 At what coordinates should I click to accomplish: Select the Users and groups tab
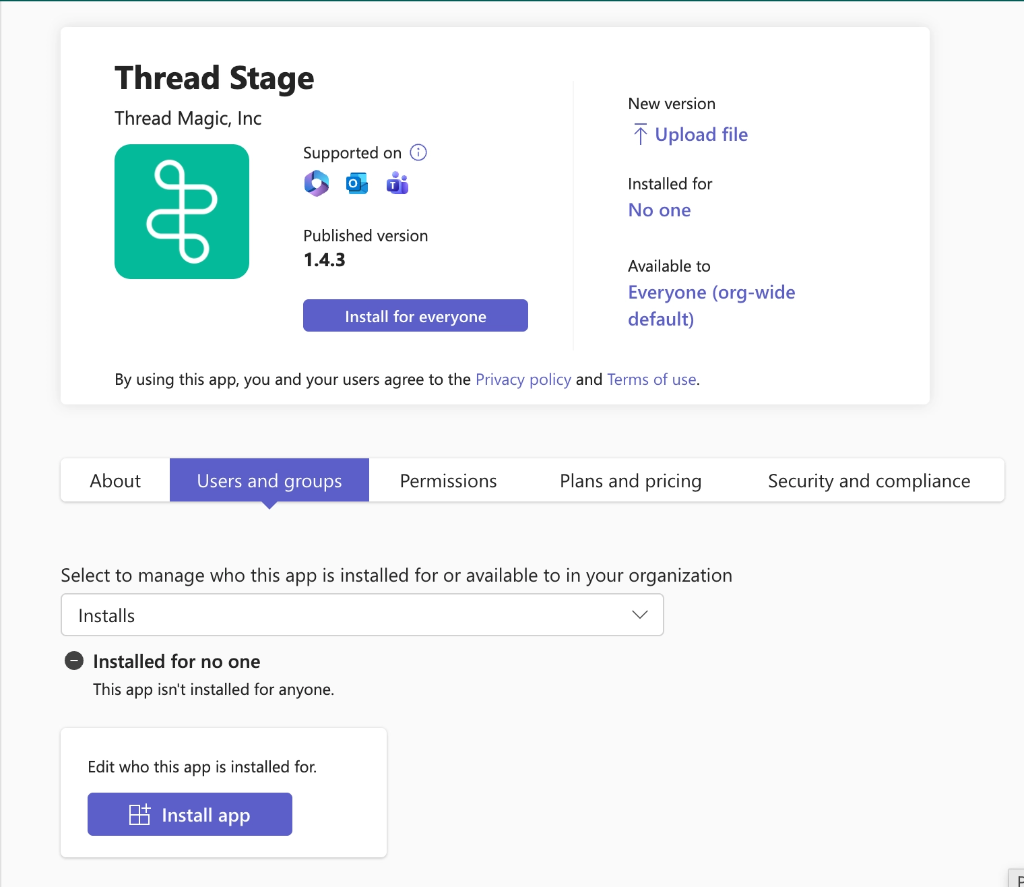(x=269, y=481)
